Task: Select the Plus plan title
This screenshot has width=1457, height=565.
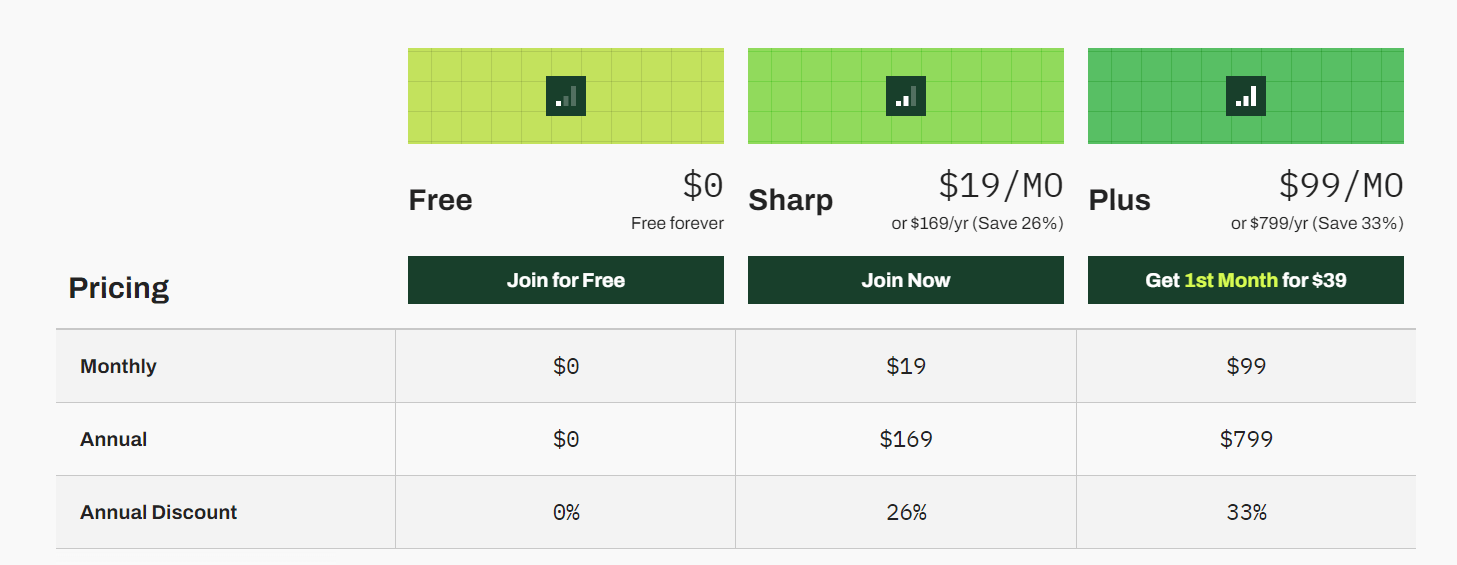Action: click(1119, 200)
